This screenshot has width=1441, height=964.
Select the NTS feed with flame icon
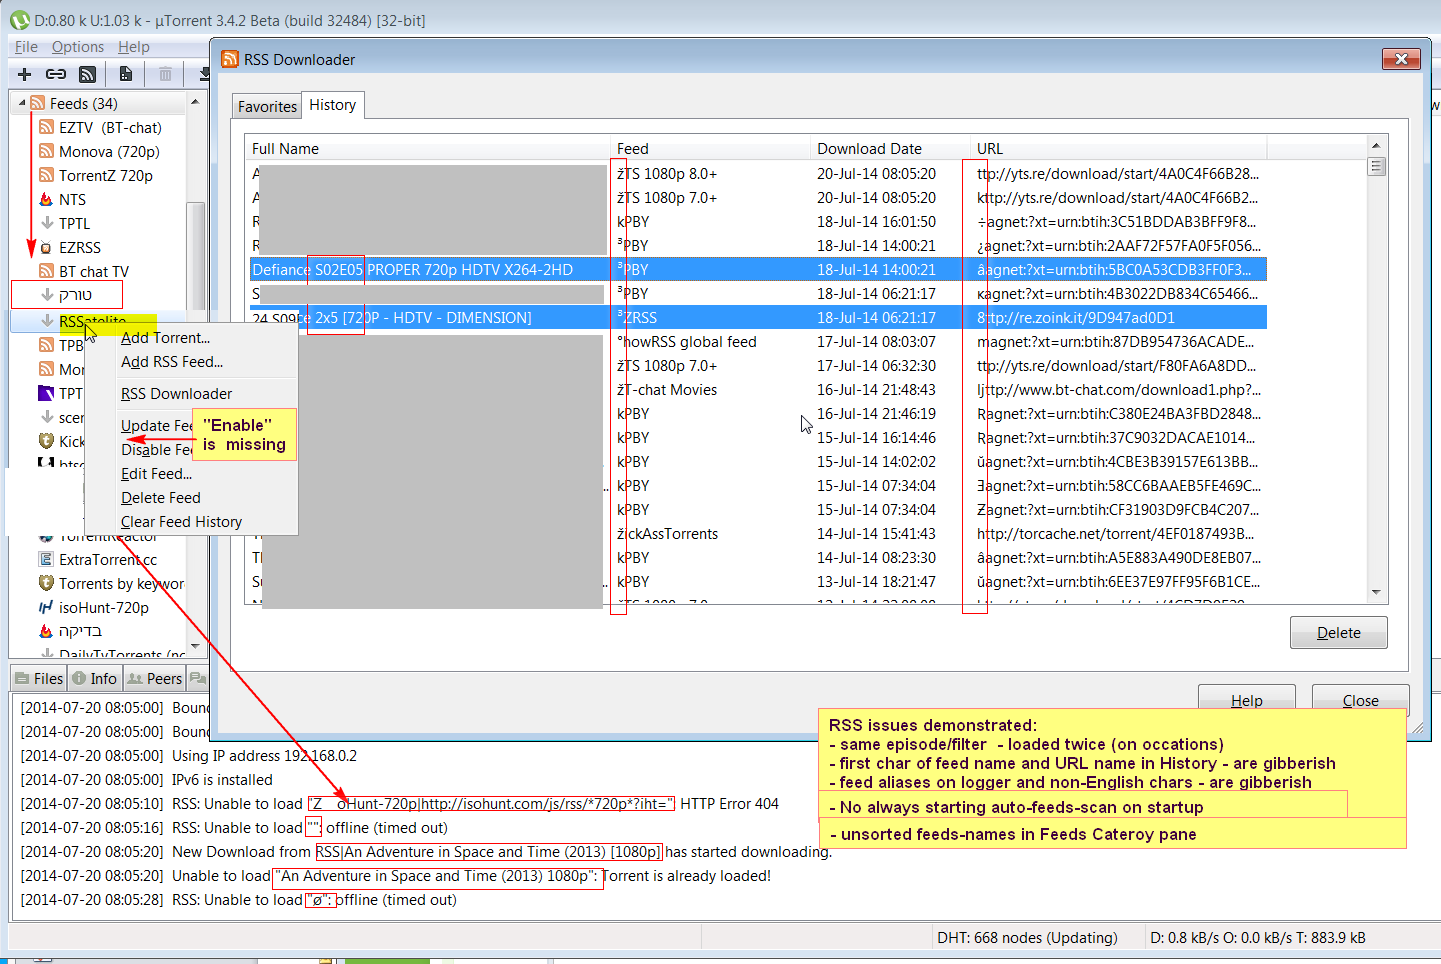pyautogui.click(x=72, y=200)
